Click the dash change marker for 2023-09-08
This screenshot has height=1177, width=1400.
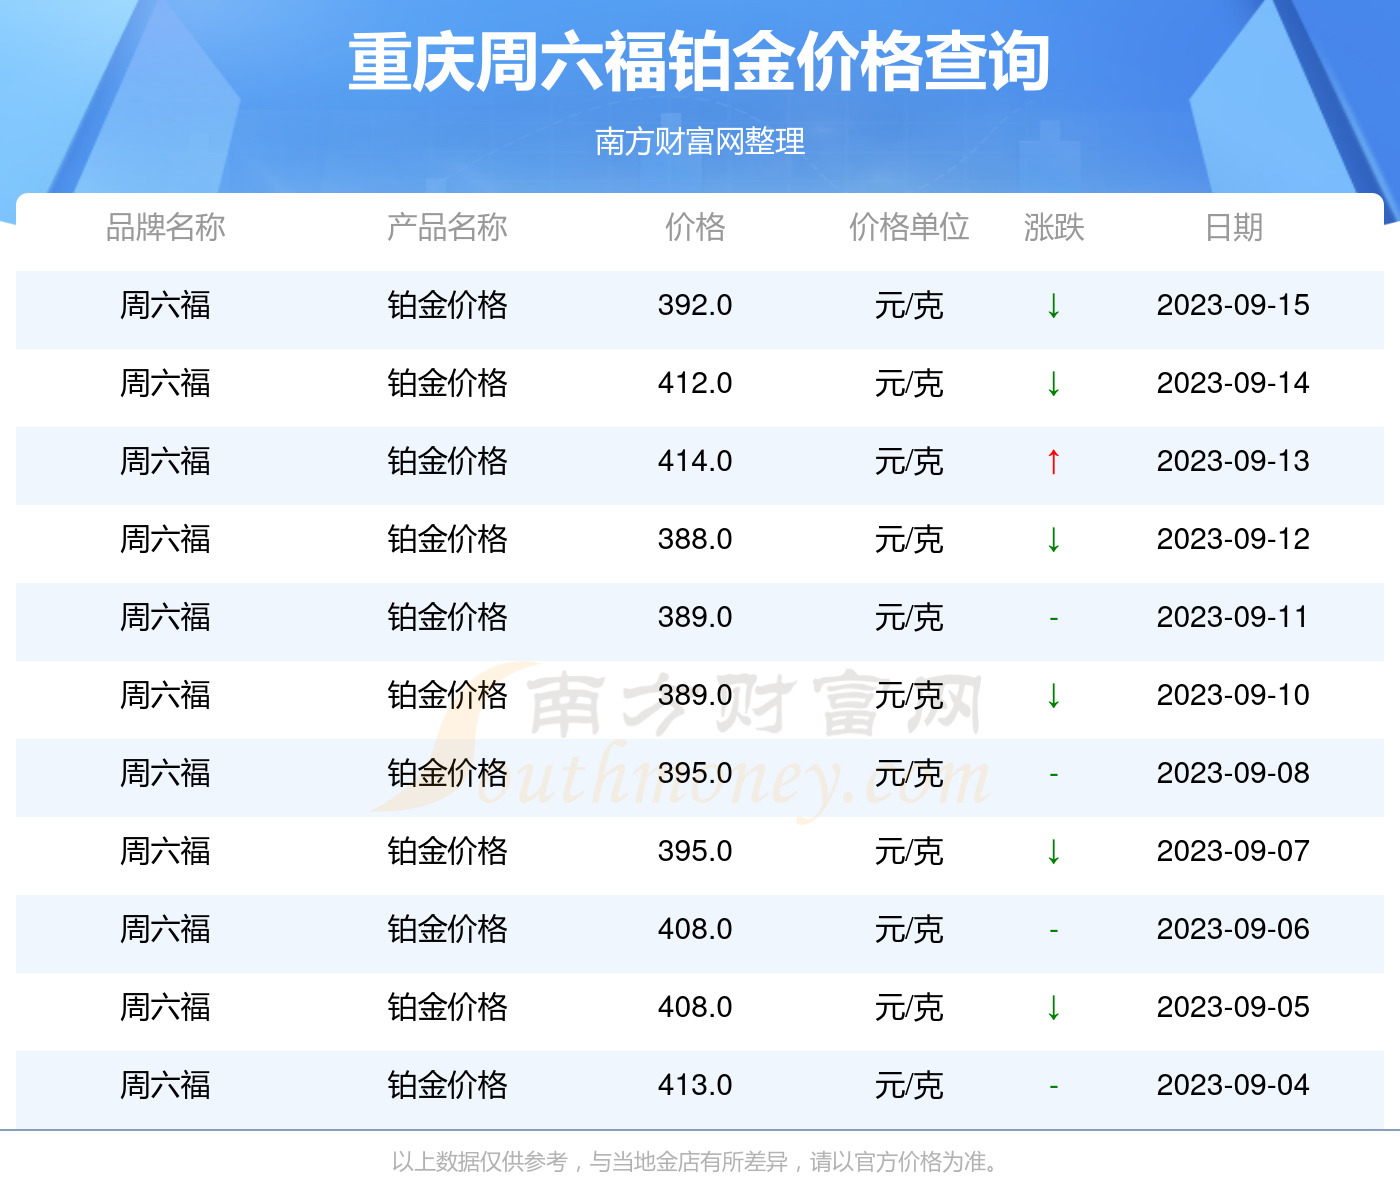pos(1053,775)
